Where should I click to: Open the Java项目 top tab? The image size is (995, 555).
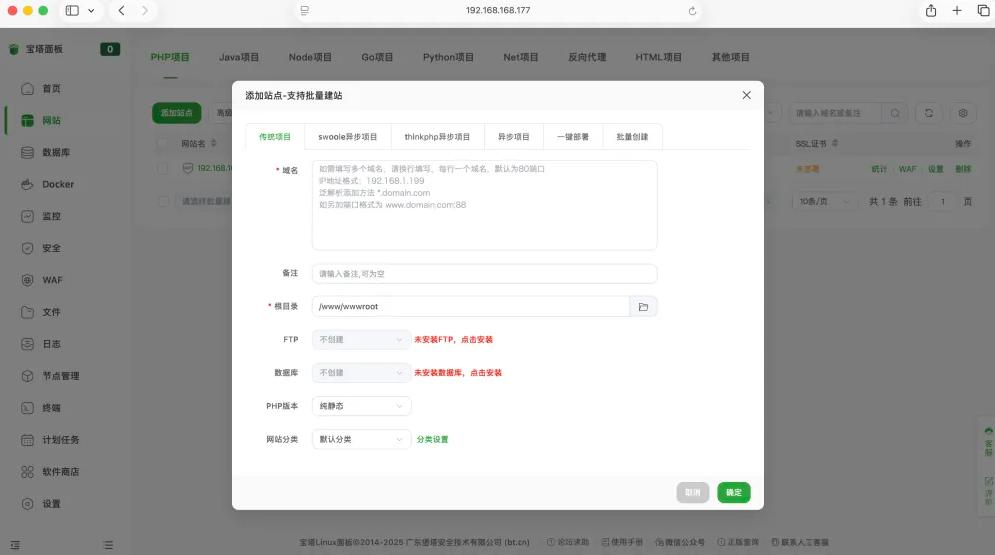[239, 57]
